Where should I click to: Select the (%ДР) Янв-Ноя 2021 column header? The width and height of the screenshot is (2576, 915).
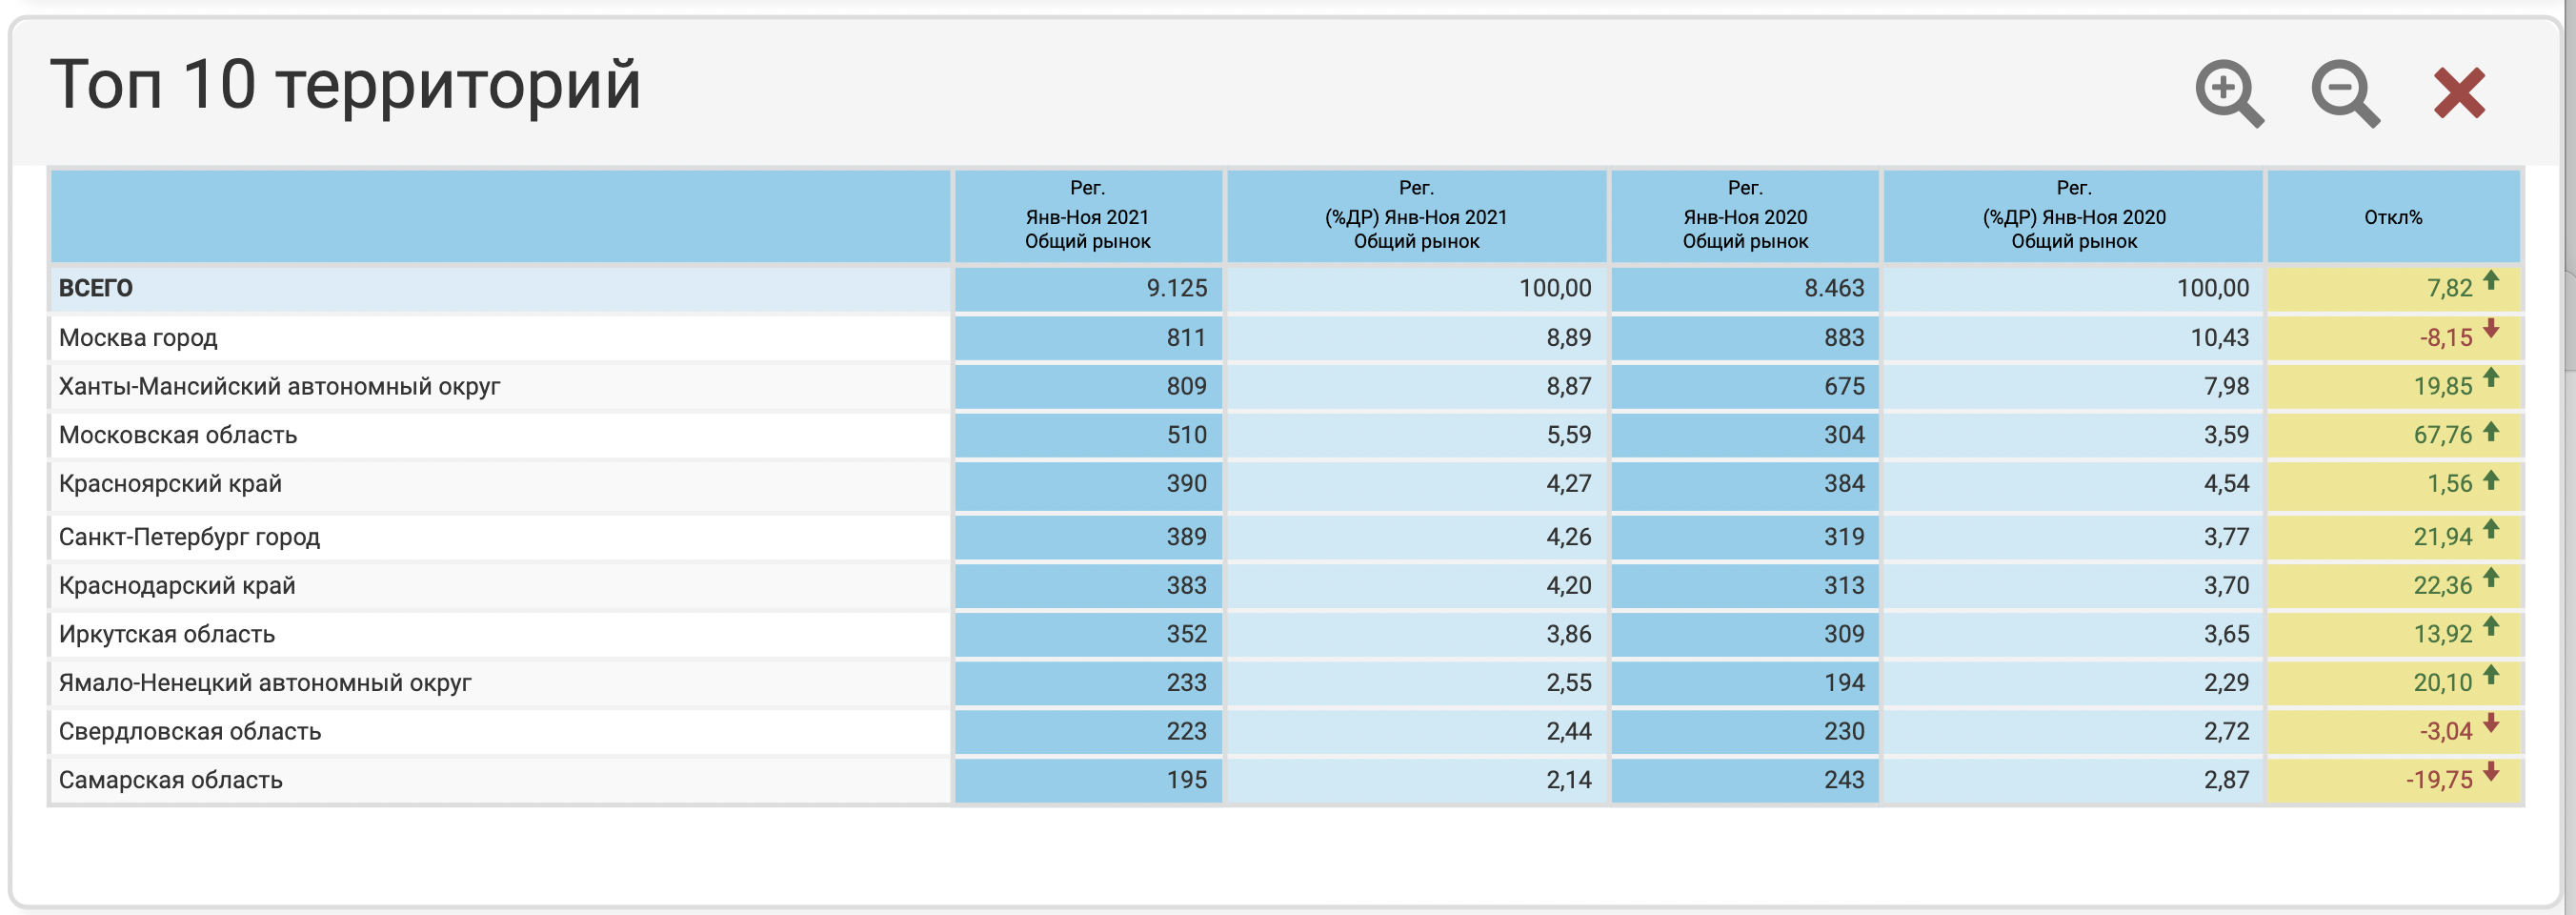point(1415,215)
